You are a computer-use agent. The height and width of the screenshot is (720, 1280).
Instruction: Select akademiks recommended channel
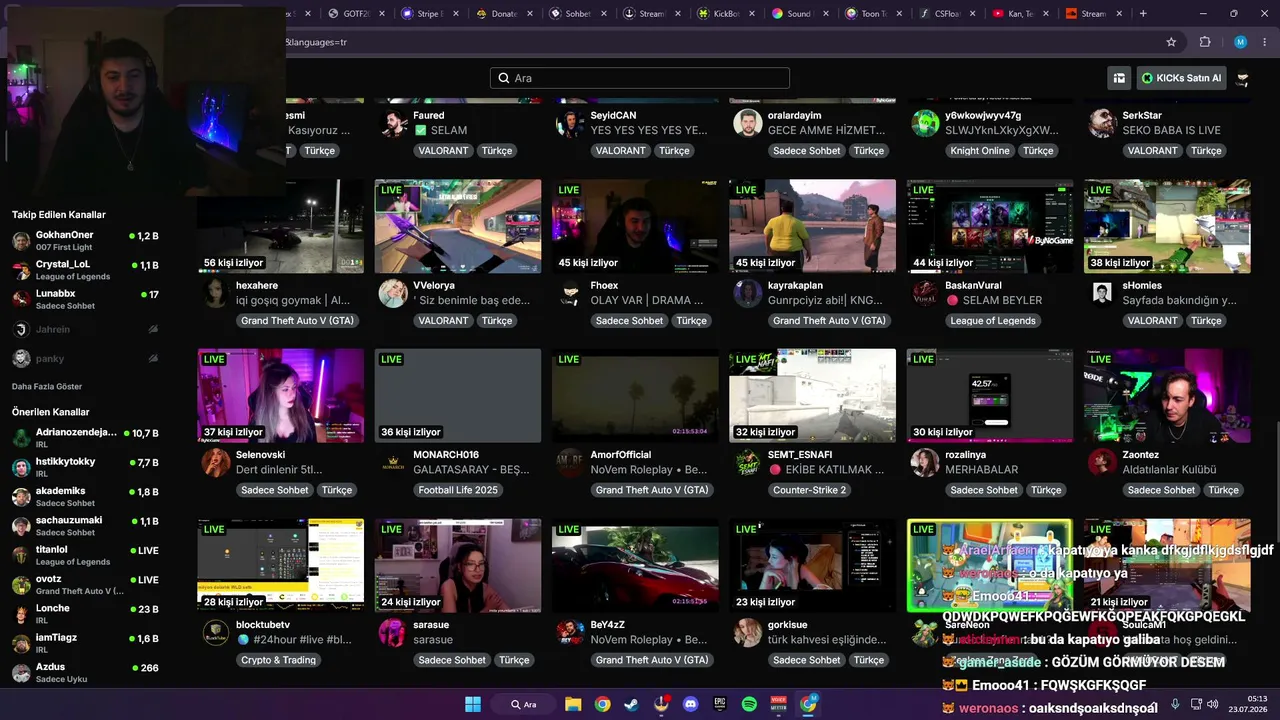coord(85,497)
